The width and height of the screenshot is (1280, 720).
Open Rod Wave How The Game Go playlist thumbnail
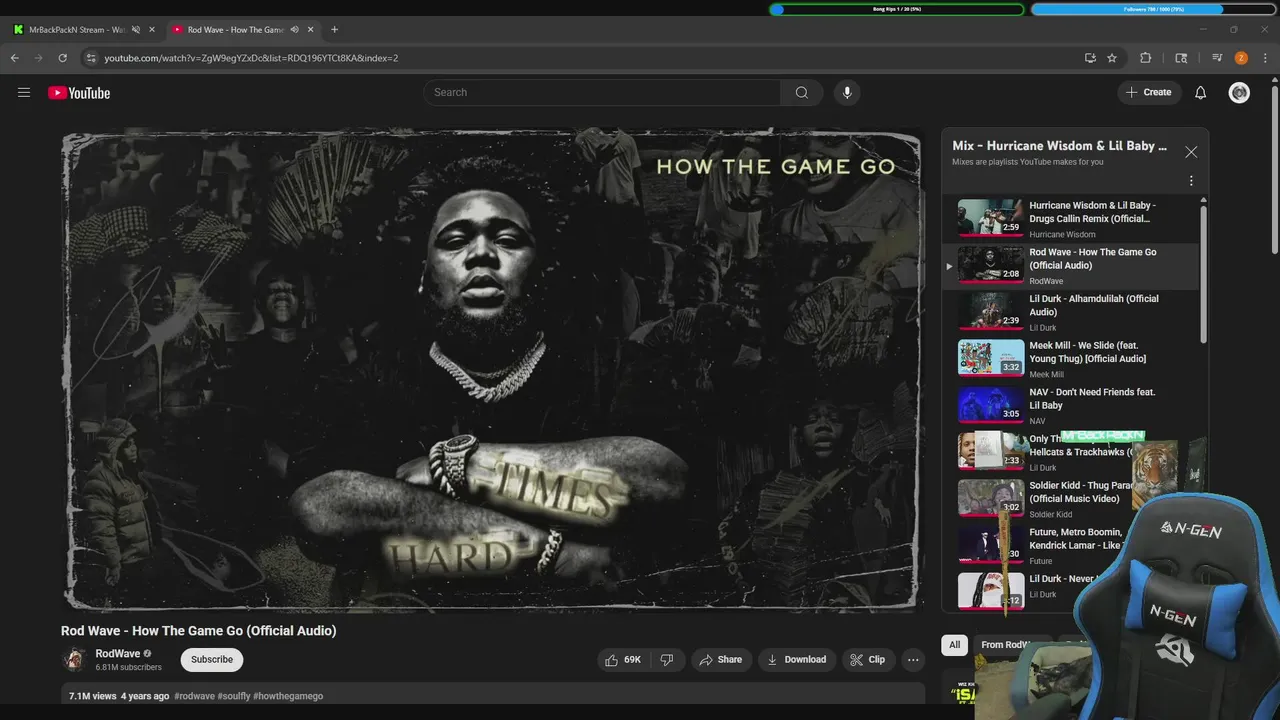(x=990, y=265)
